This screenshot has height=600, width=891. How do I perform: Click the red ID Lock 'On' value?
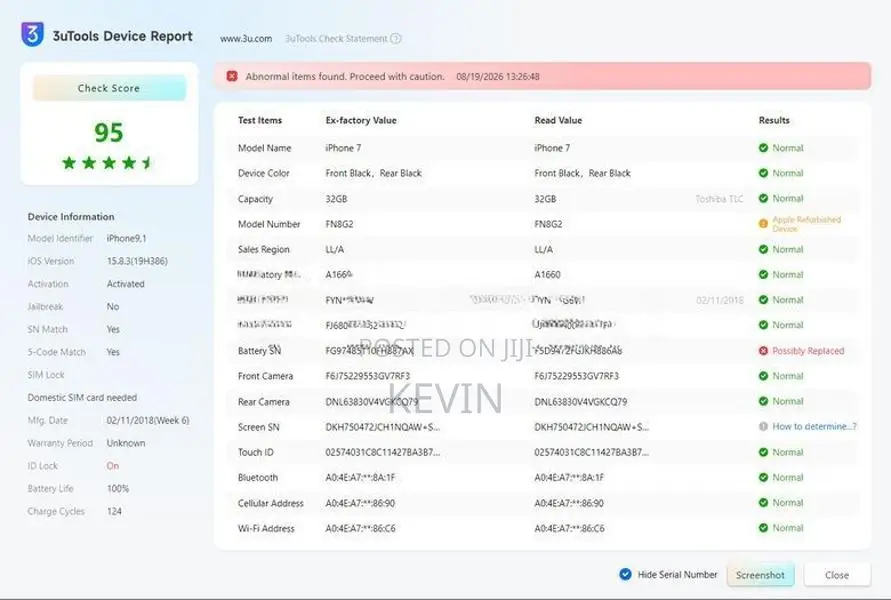pos(113,466)
